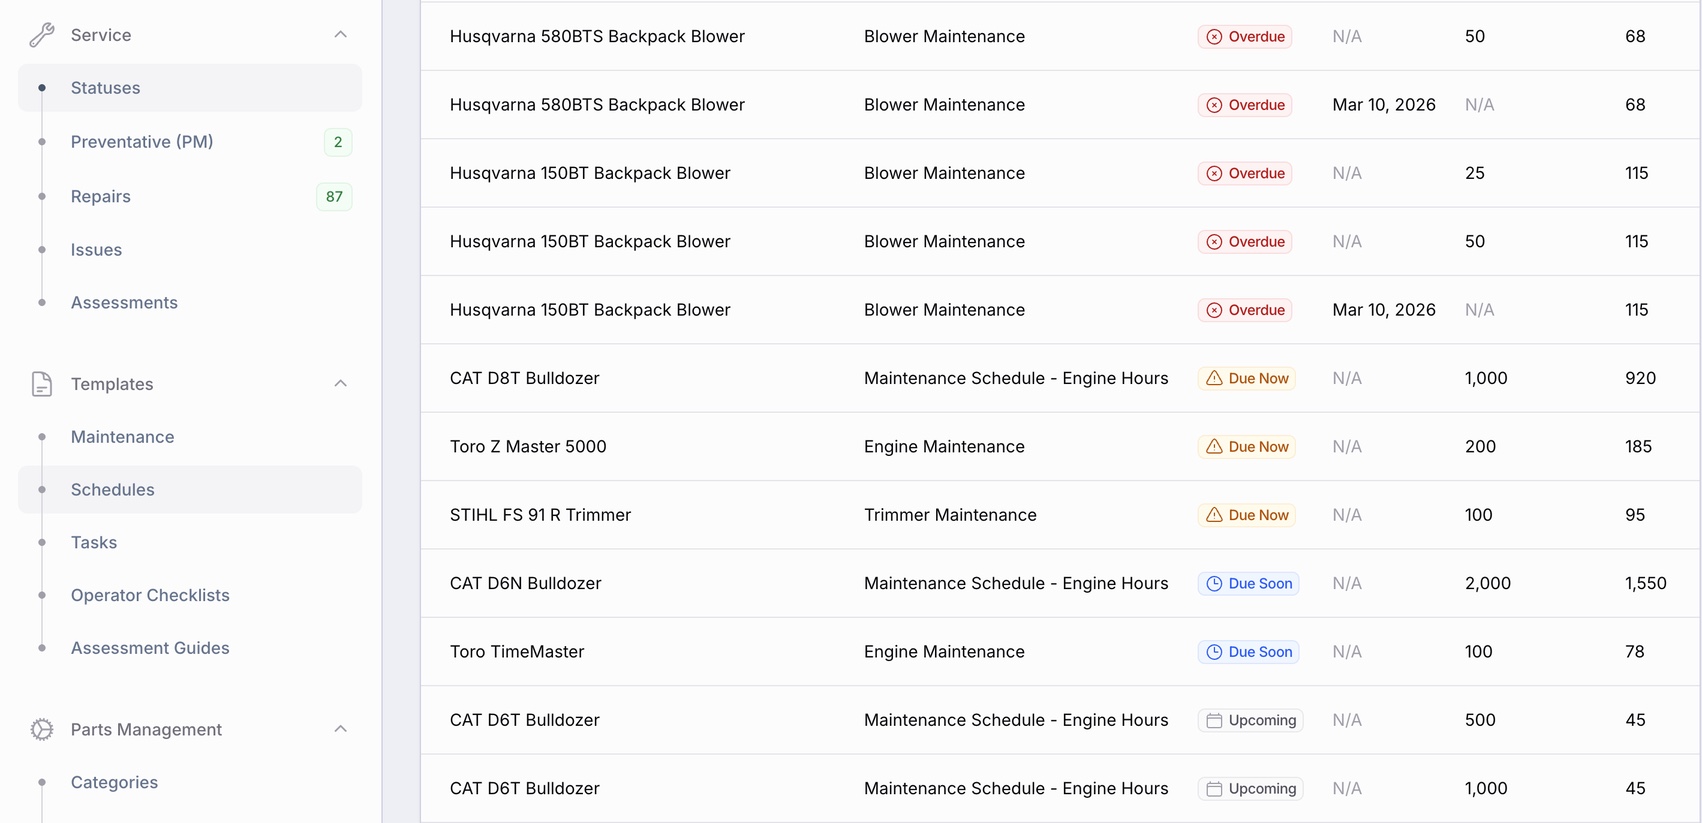Screen dimensions: 1702x823
Task: Open Preventative (PM) in sidebar
Action: click(142, 142)
